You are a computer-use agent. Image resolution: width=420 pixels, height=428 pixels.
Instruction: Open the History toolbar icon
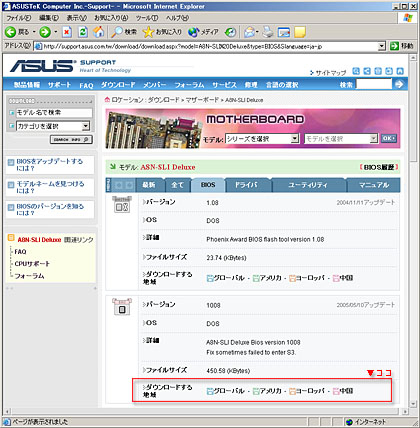[x=230, y=32]
